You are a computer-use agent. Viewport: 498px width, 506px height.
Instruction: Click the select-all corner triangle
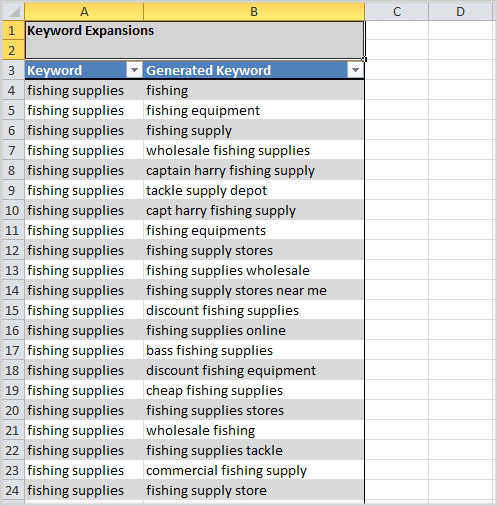(x=13, y=12)
